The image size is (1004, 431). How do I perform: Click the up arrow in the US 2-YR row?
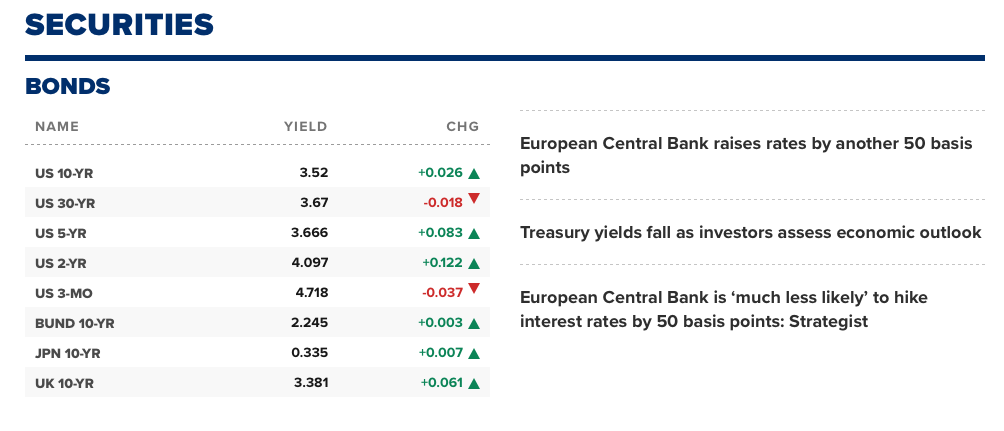[x=474, y=264]
